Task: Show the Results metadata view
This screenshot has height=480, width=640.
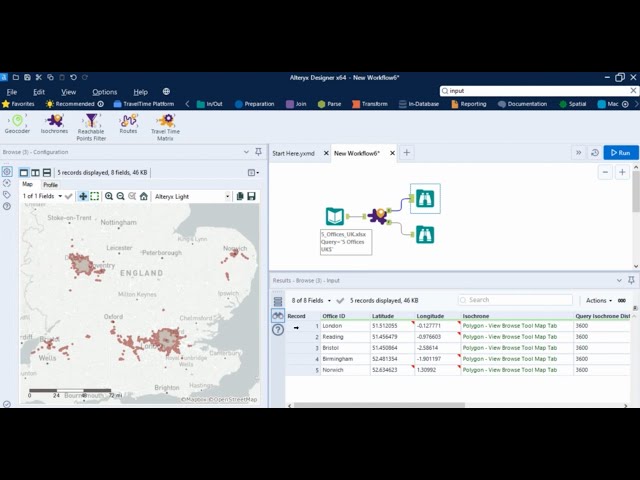Action: tap(278, 302)
